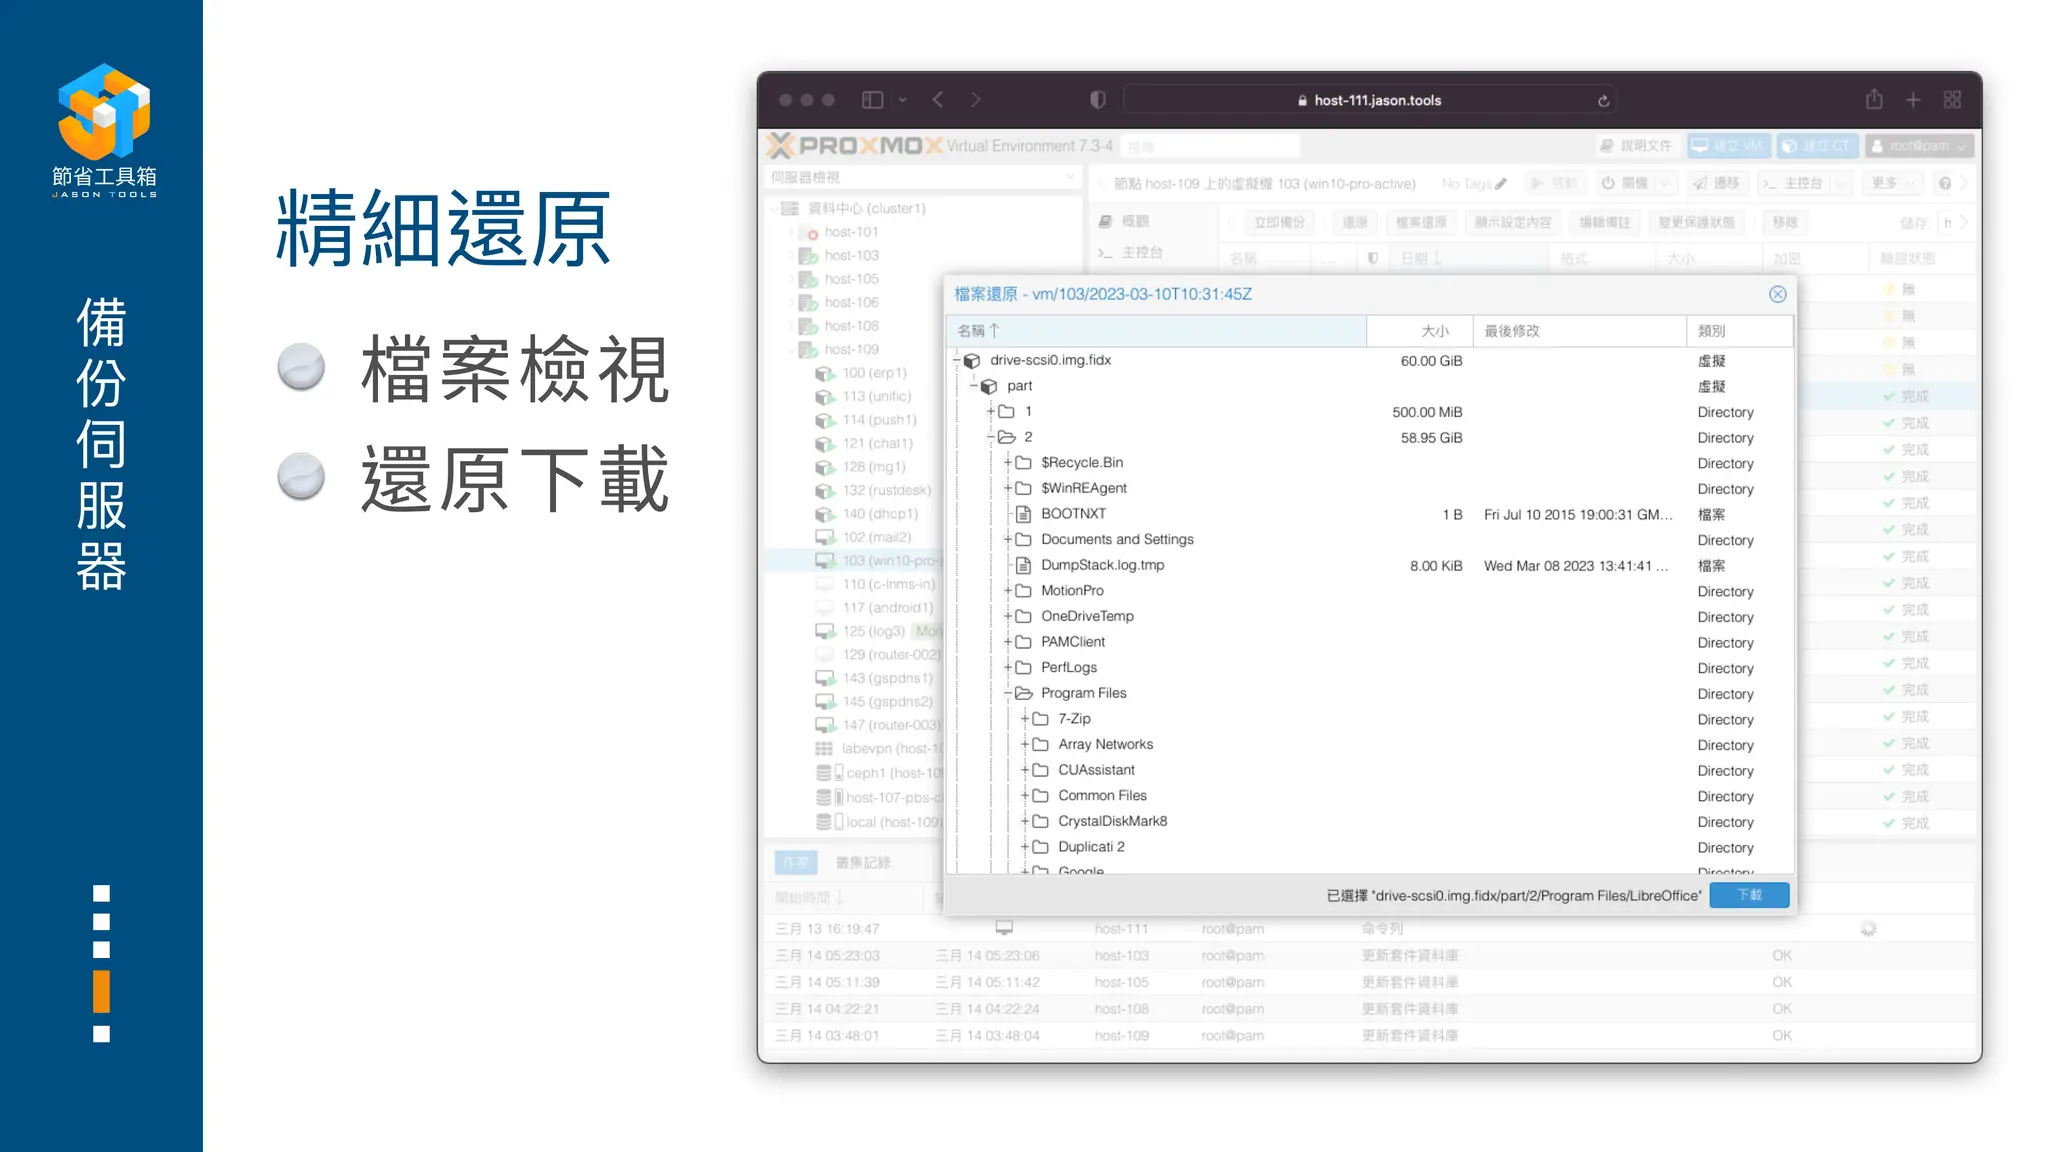Viewport: 2048px width, 1152px height.
Task: Switch to the 叢集記錄 log tab
Action: tap(863, 862)
